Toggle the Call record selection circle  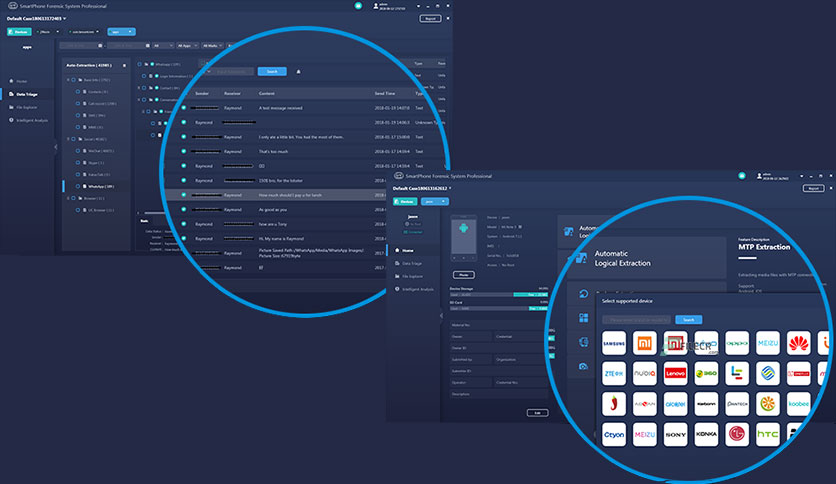(78, 103)
